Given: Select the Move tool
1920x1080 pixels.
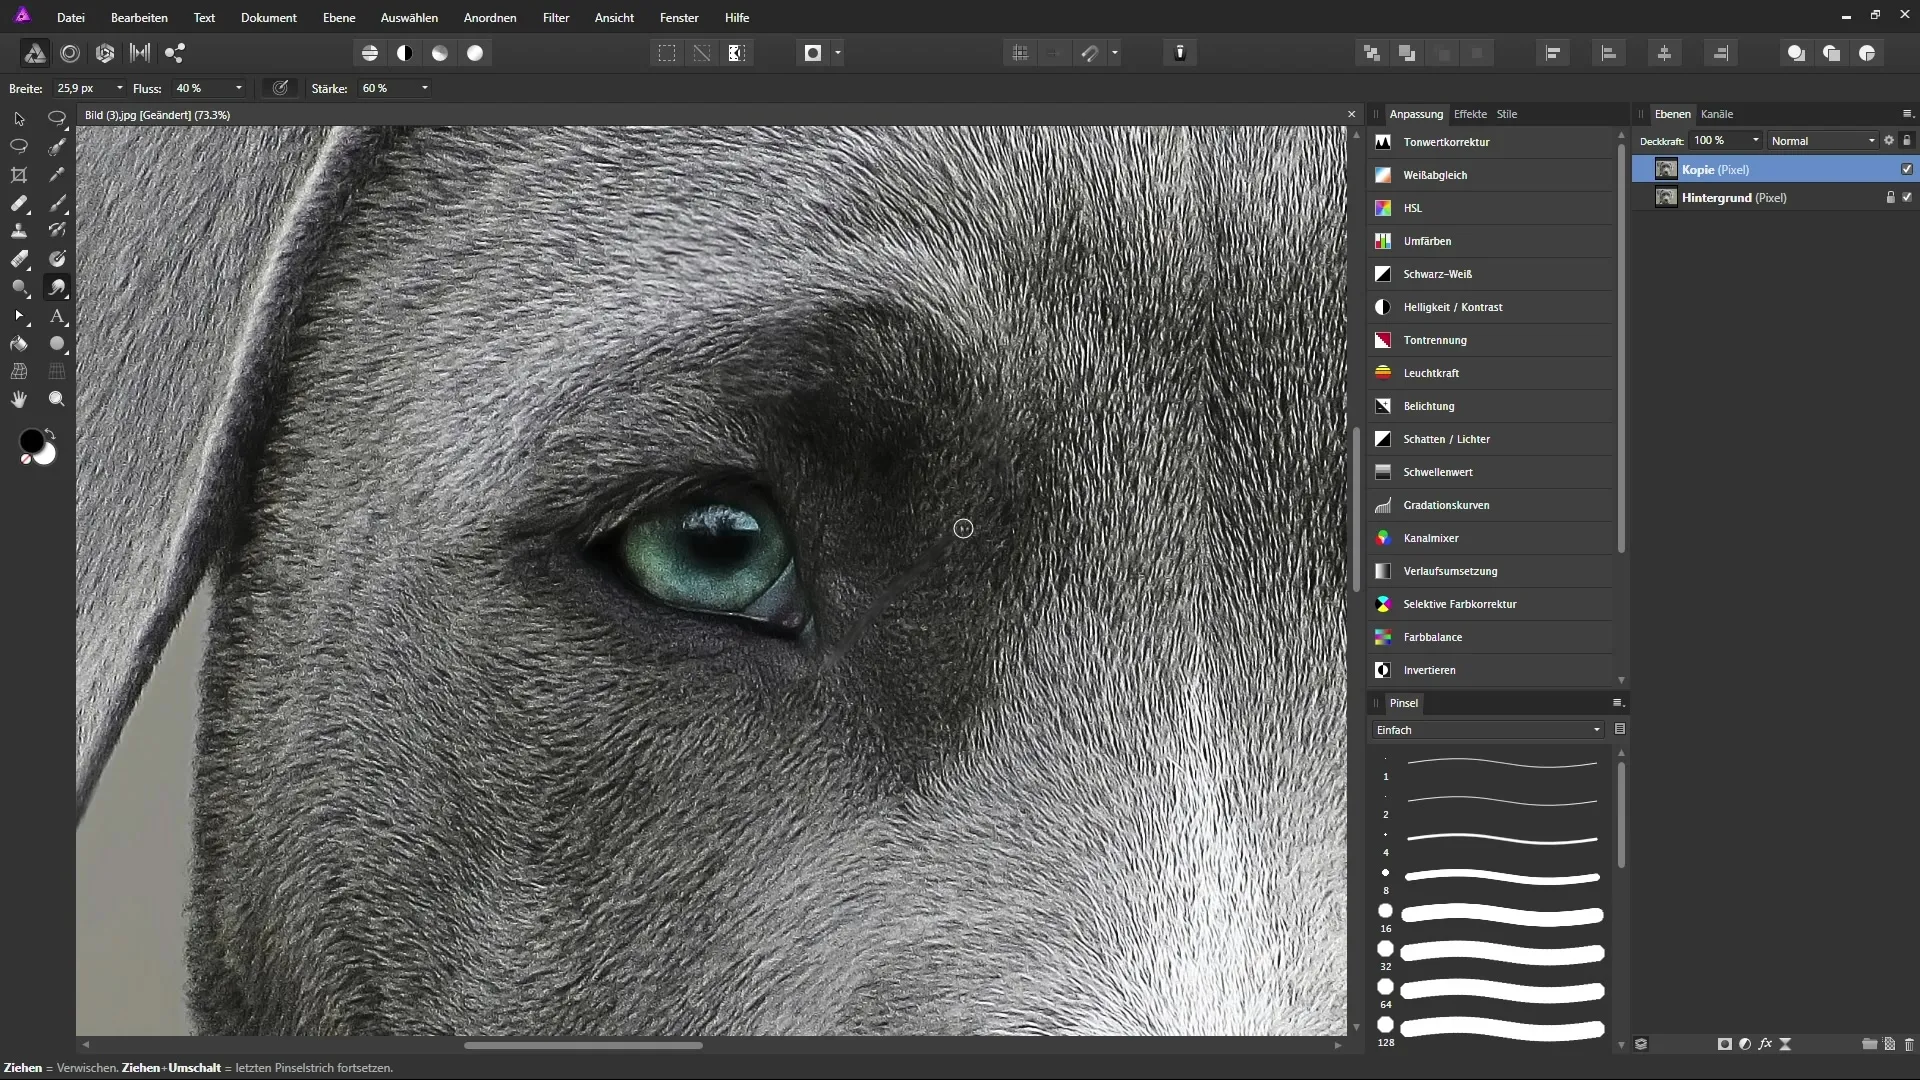Looking at the screenshot, I should coord(19,118).
